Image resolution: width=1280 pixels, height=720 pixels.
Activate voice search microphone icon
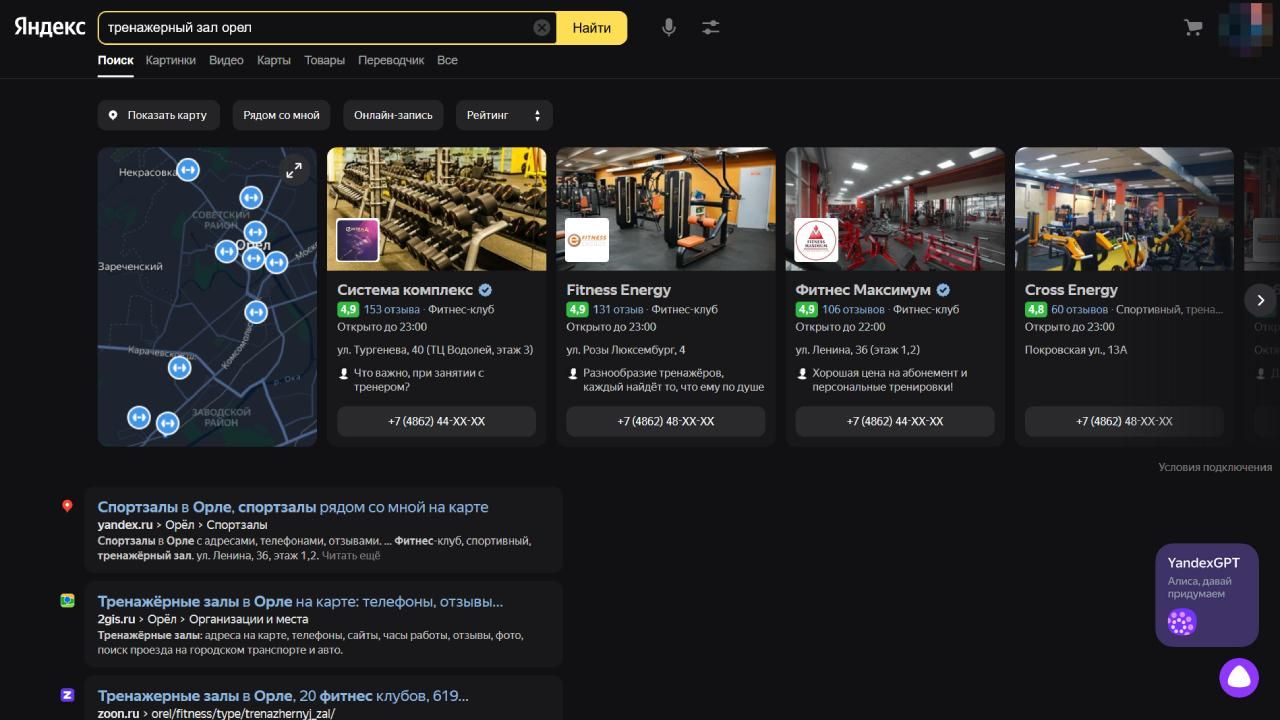click(668, 27)
